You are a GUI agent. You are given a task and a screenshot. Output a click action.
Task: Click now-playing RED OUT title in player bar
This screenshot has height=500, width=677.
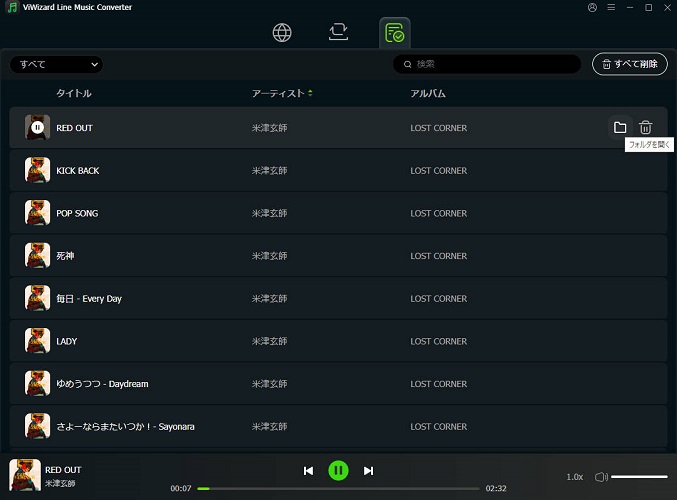coord(63,470)
